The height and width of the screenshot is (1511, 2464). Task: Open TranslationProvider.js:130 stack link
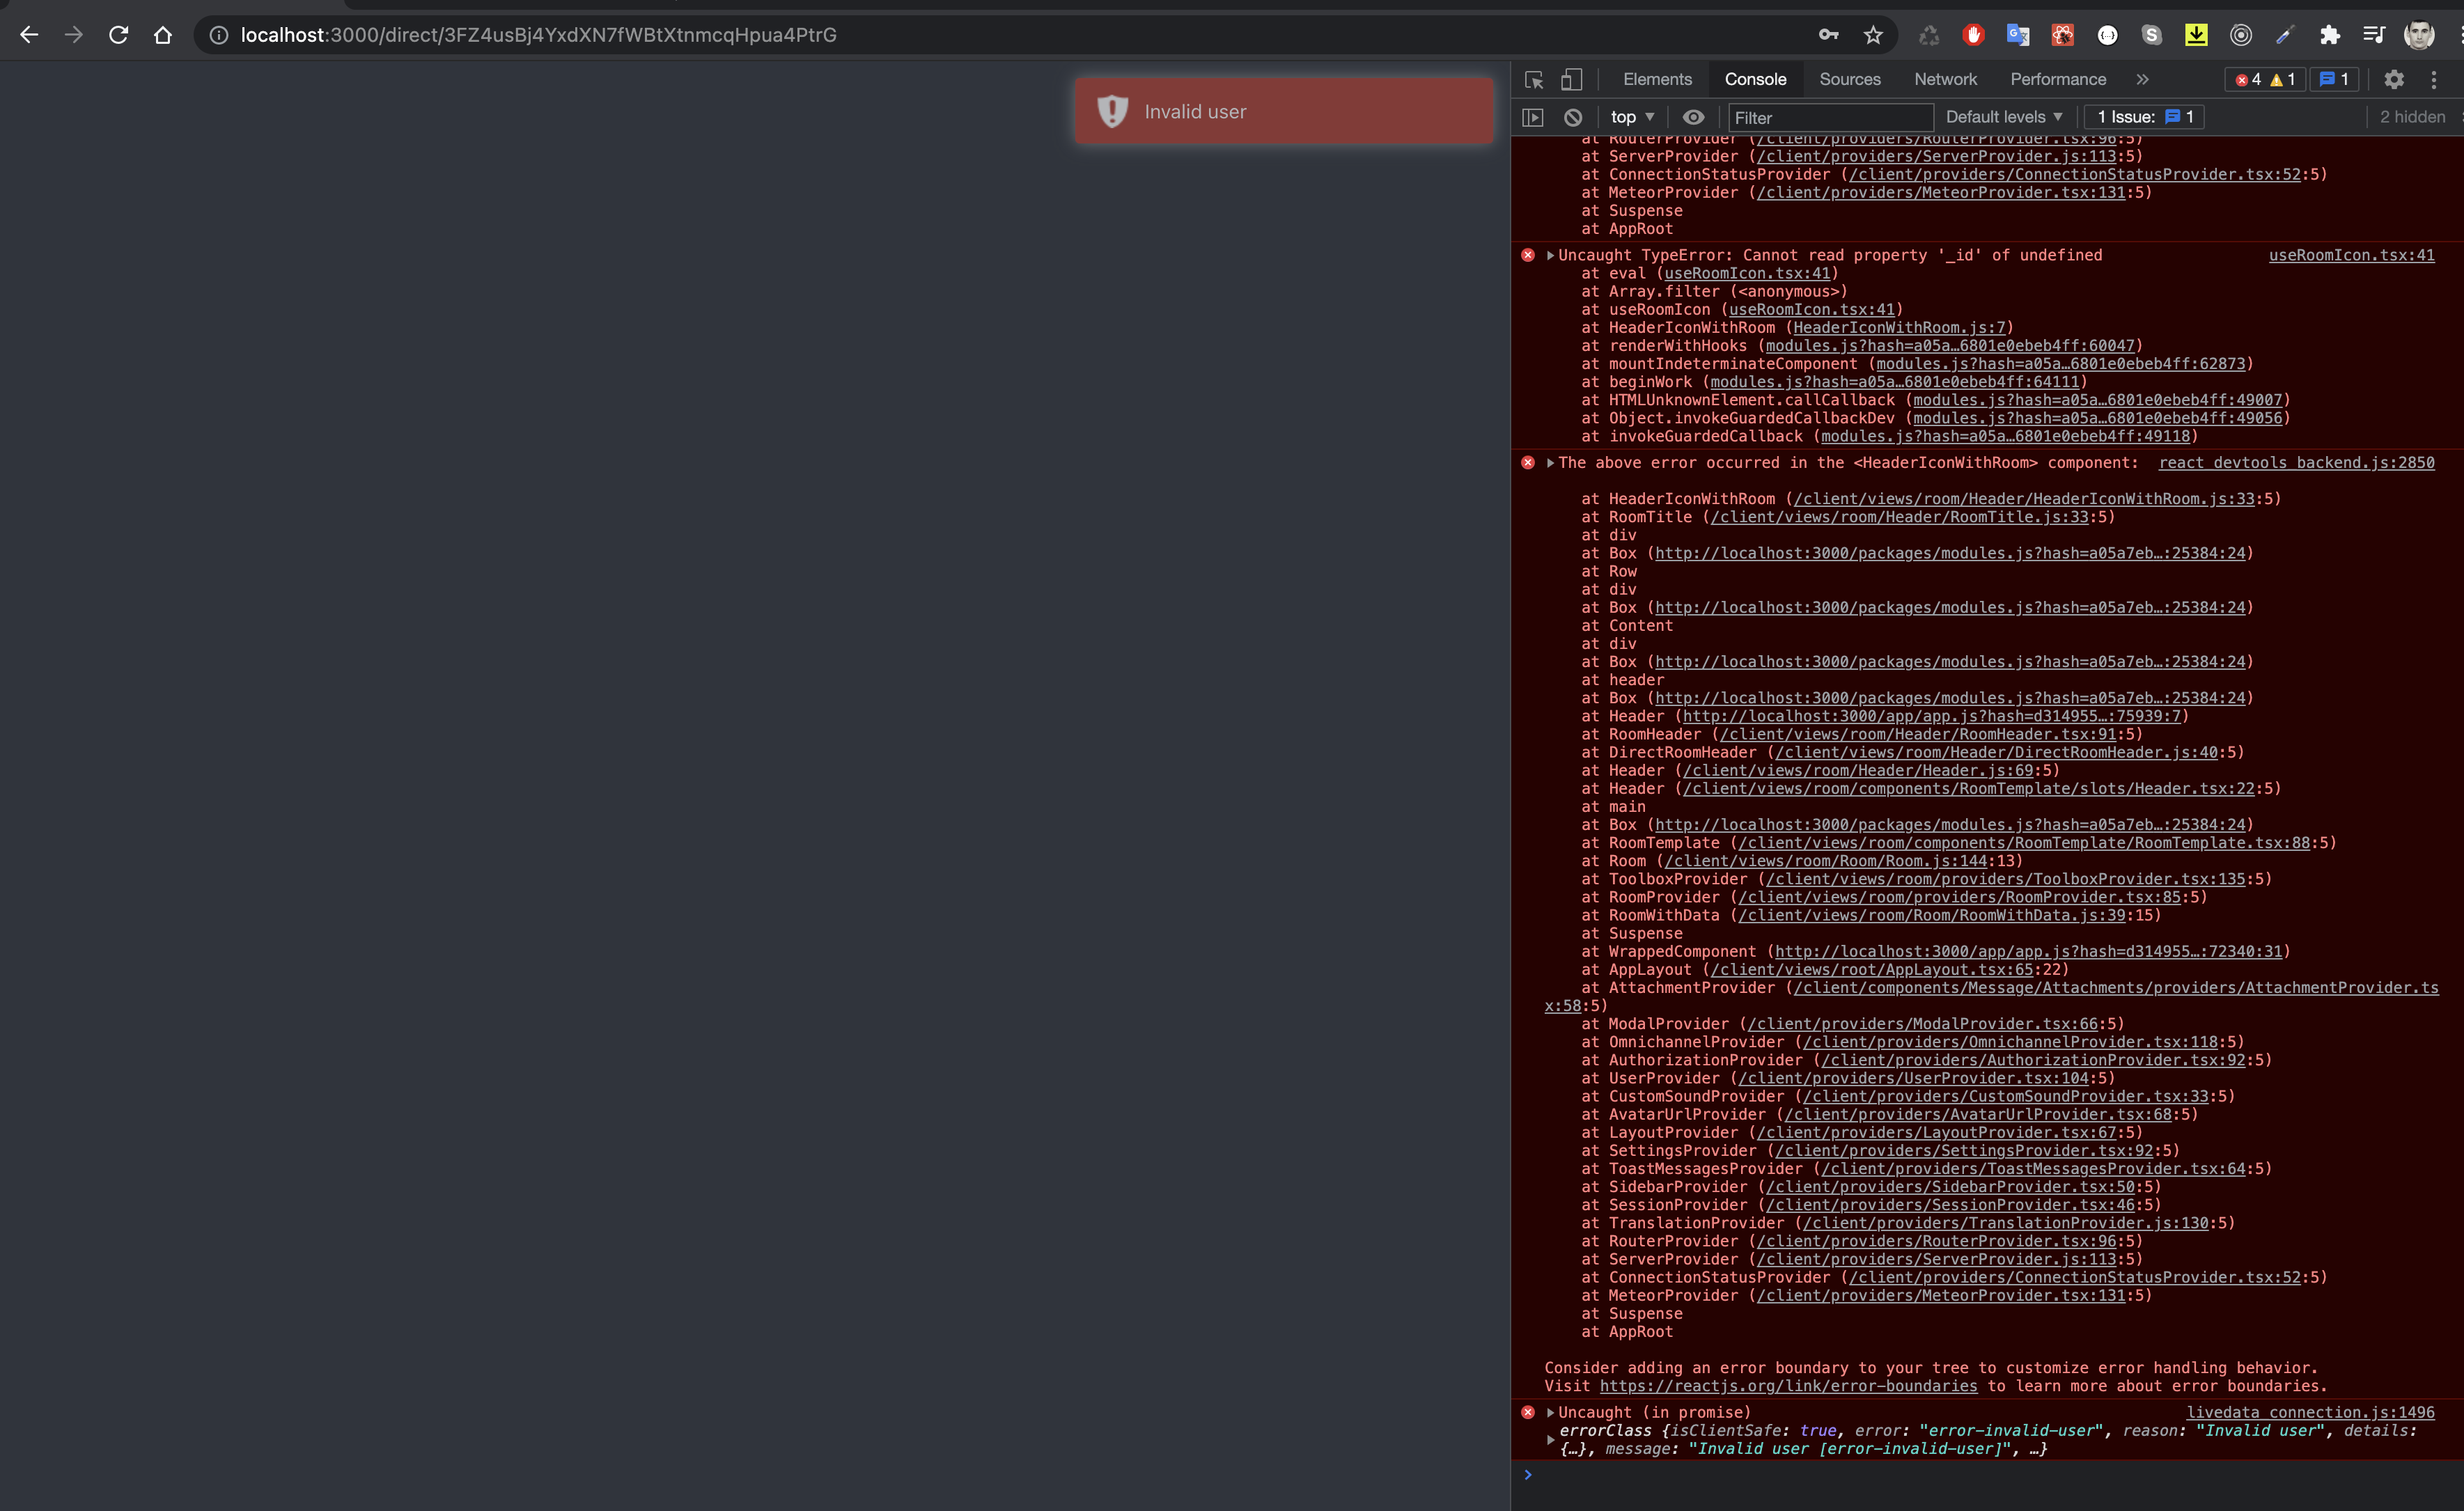[2005, 1223]
